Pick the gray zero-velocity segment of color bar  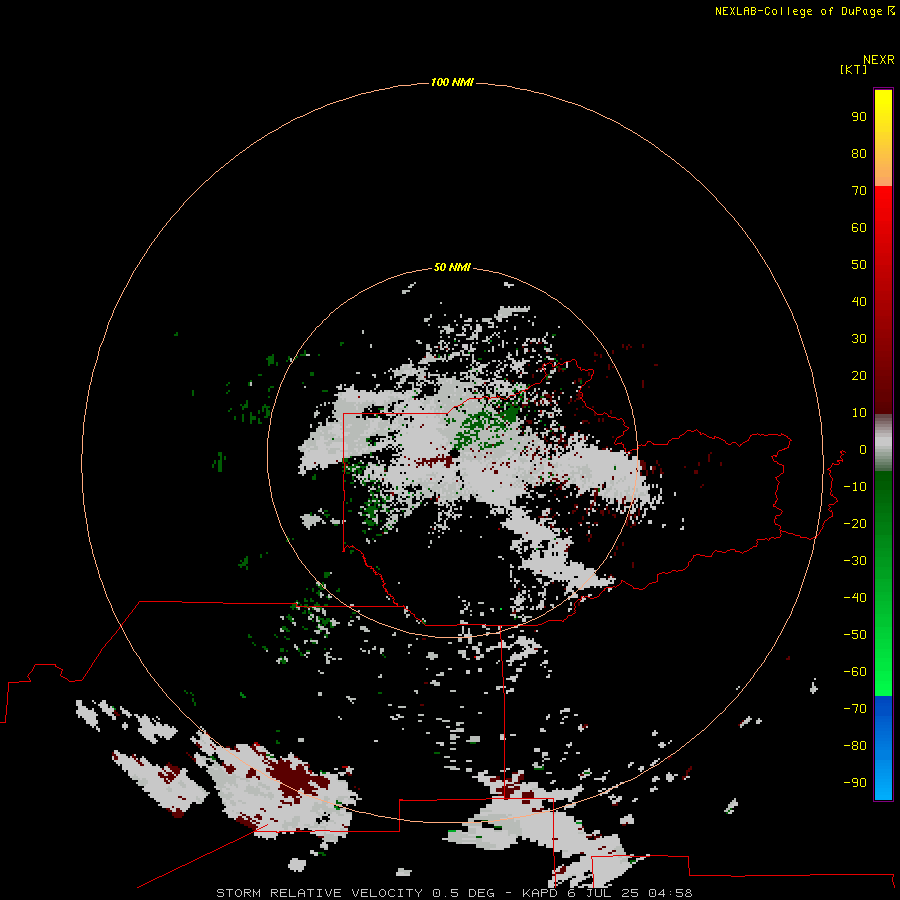[x=883, y=443]
